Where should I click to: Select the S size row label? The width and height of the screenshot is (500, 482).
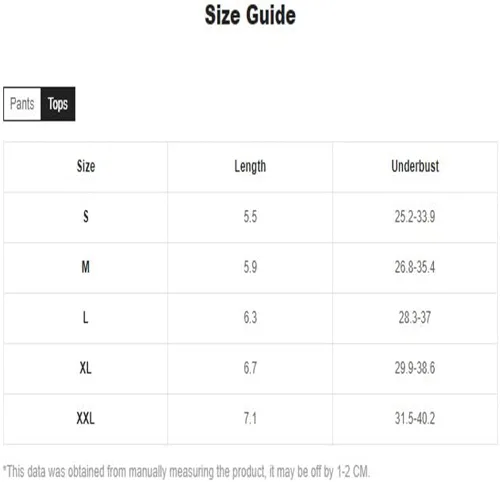86,217
